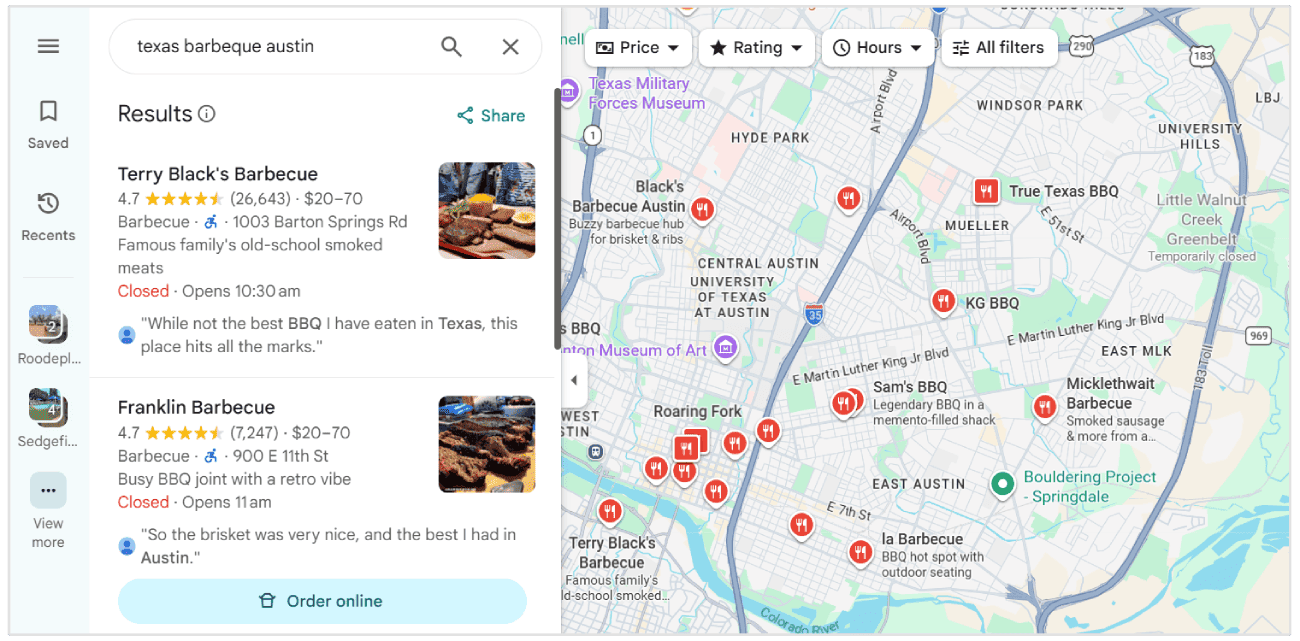This screenshot has width=1300, height=641.
Task: Expand the Rating filter dropdown
Action: click(757, 47)
